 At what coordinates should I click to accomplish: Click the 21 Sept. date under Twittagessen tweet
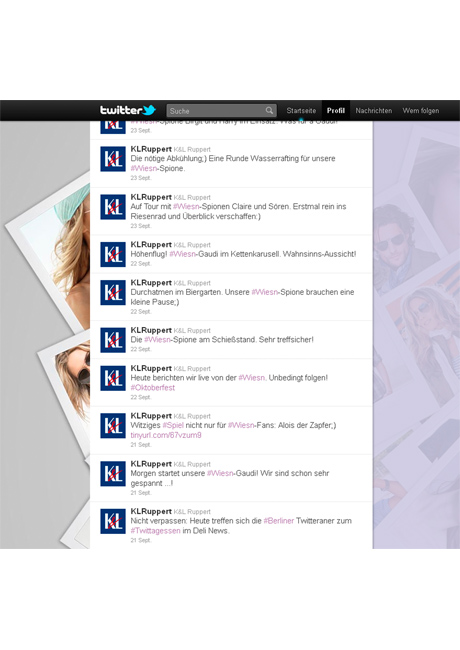tap(141, 540)
